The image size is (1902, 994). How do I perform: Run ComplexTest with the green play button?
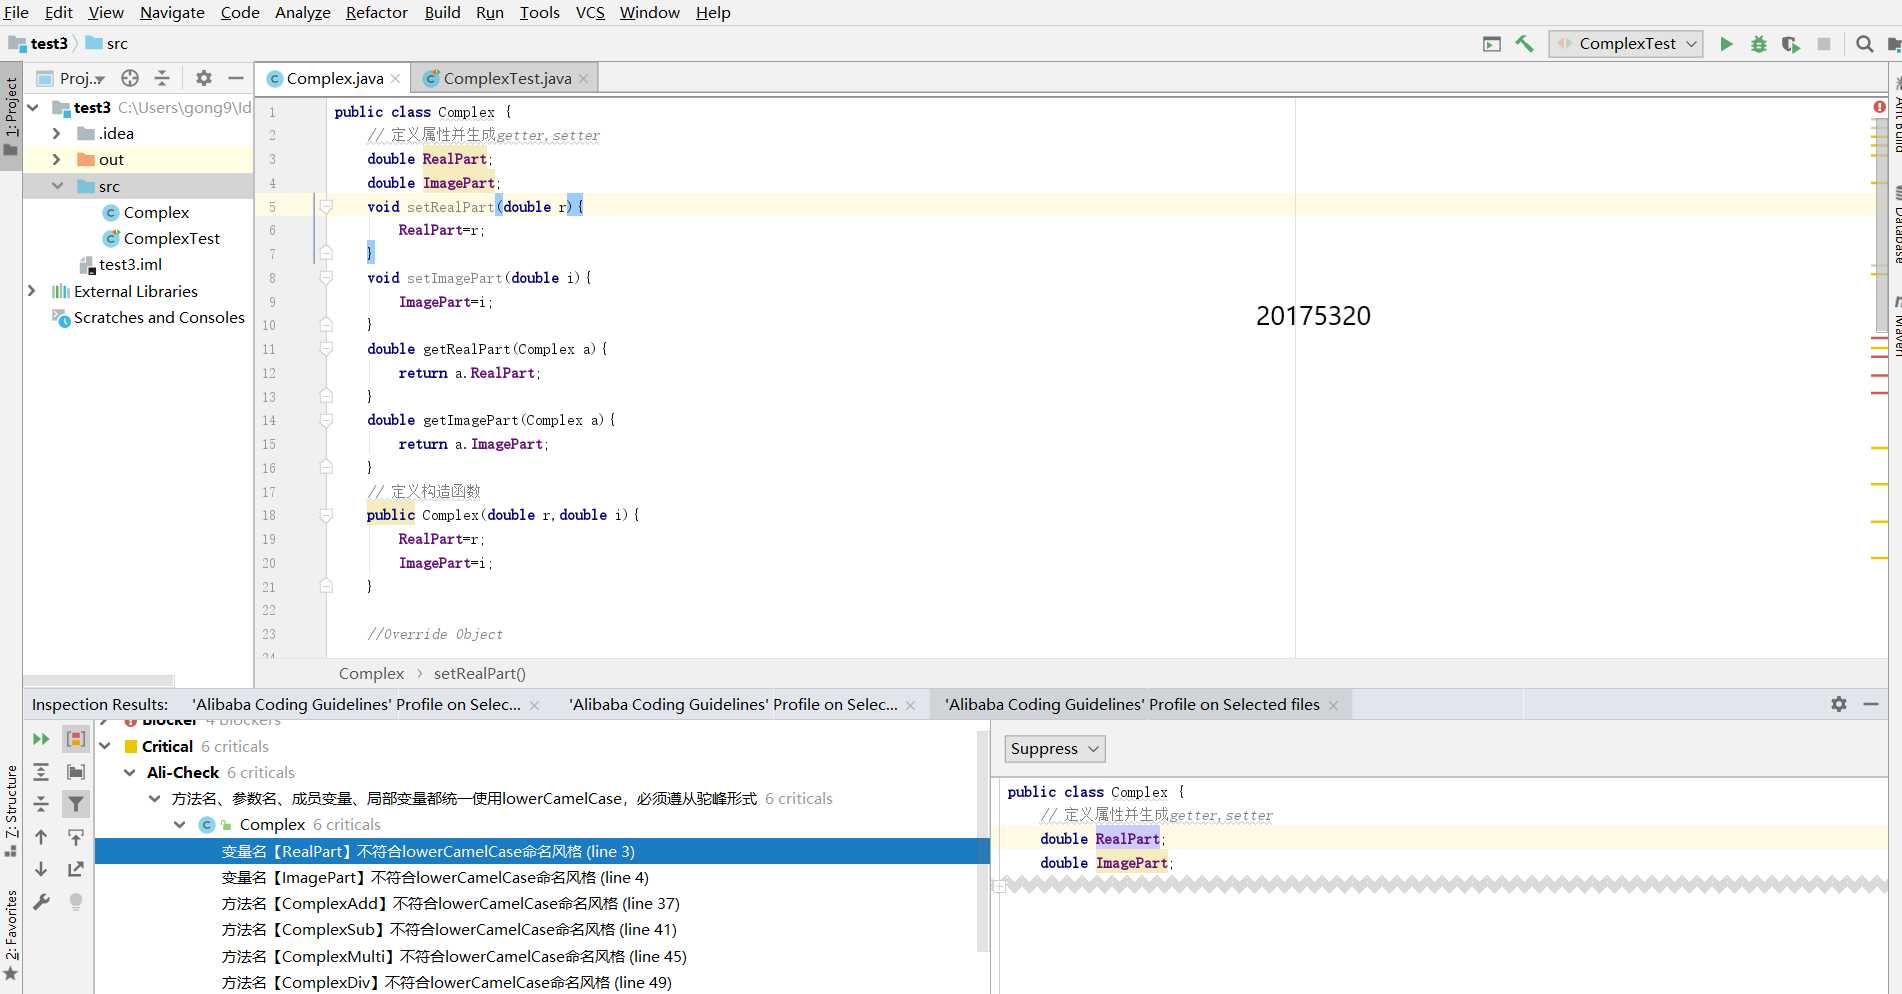1726,44
